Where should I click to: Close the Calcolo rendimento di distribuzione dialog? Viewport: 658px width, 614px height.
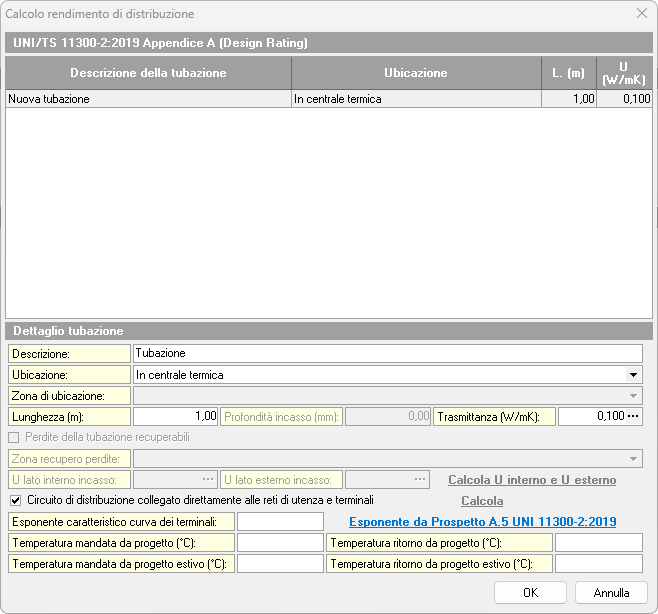pyautogui.click(x=641, y=14)
